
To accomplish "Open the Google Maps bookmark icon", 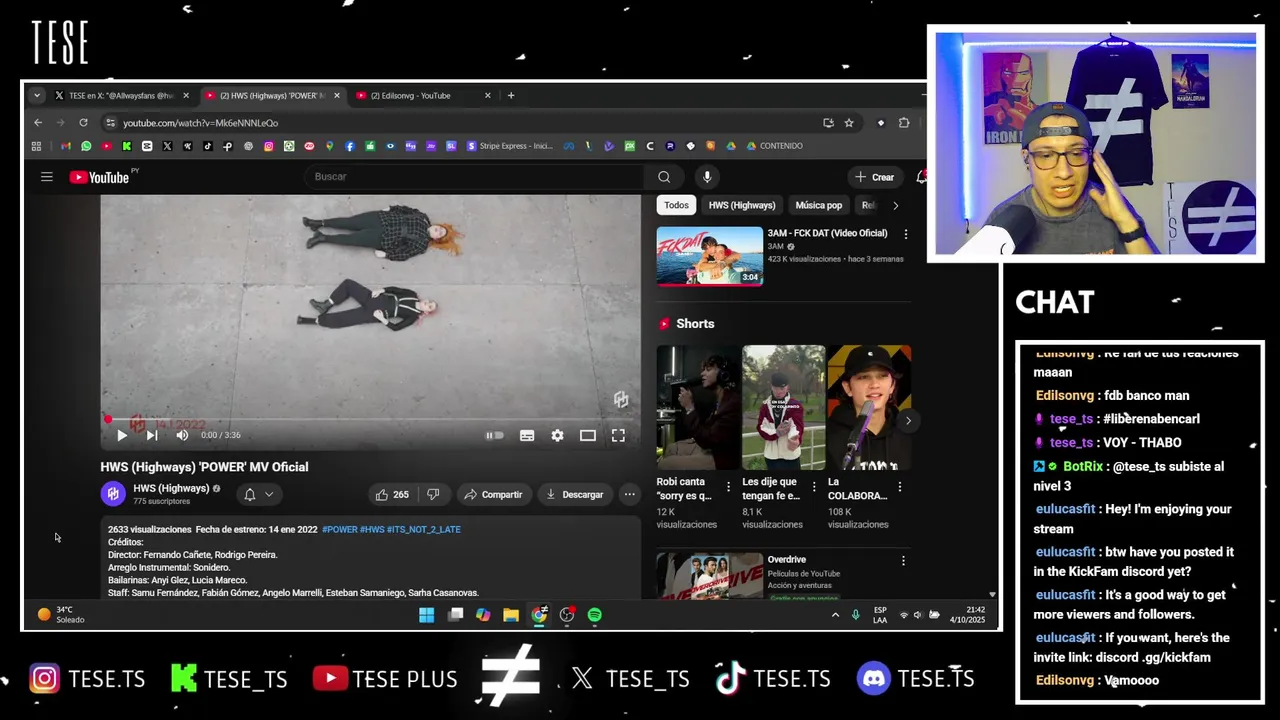I will tap(329, 146).
